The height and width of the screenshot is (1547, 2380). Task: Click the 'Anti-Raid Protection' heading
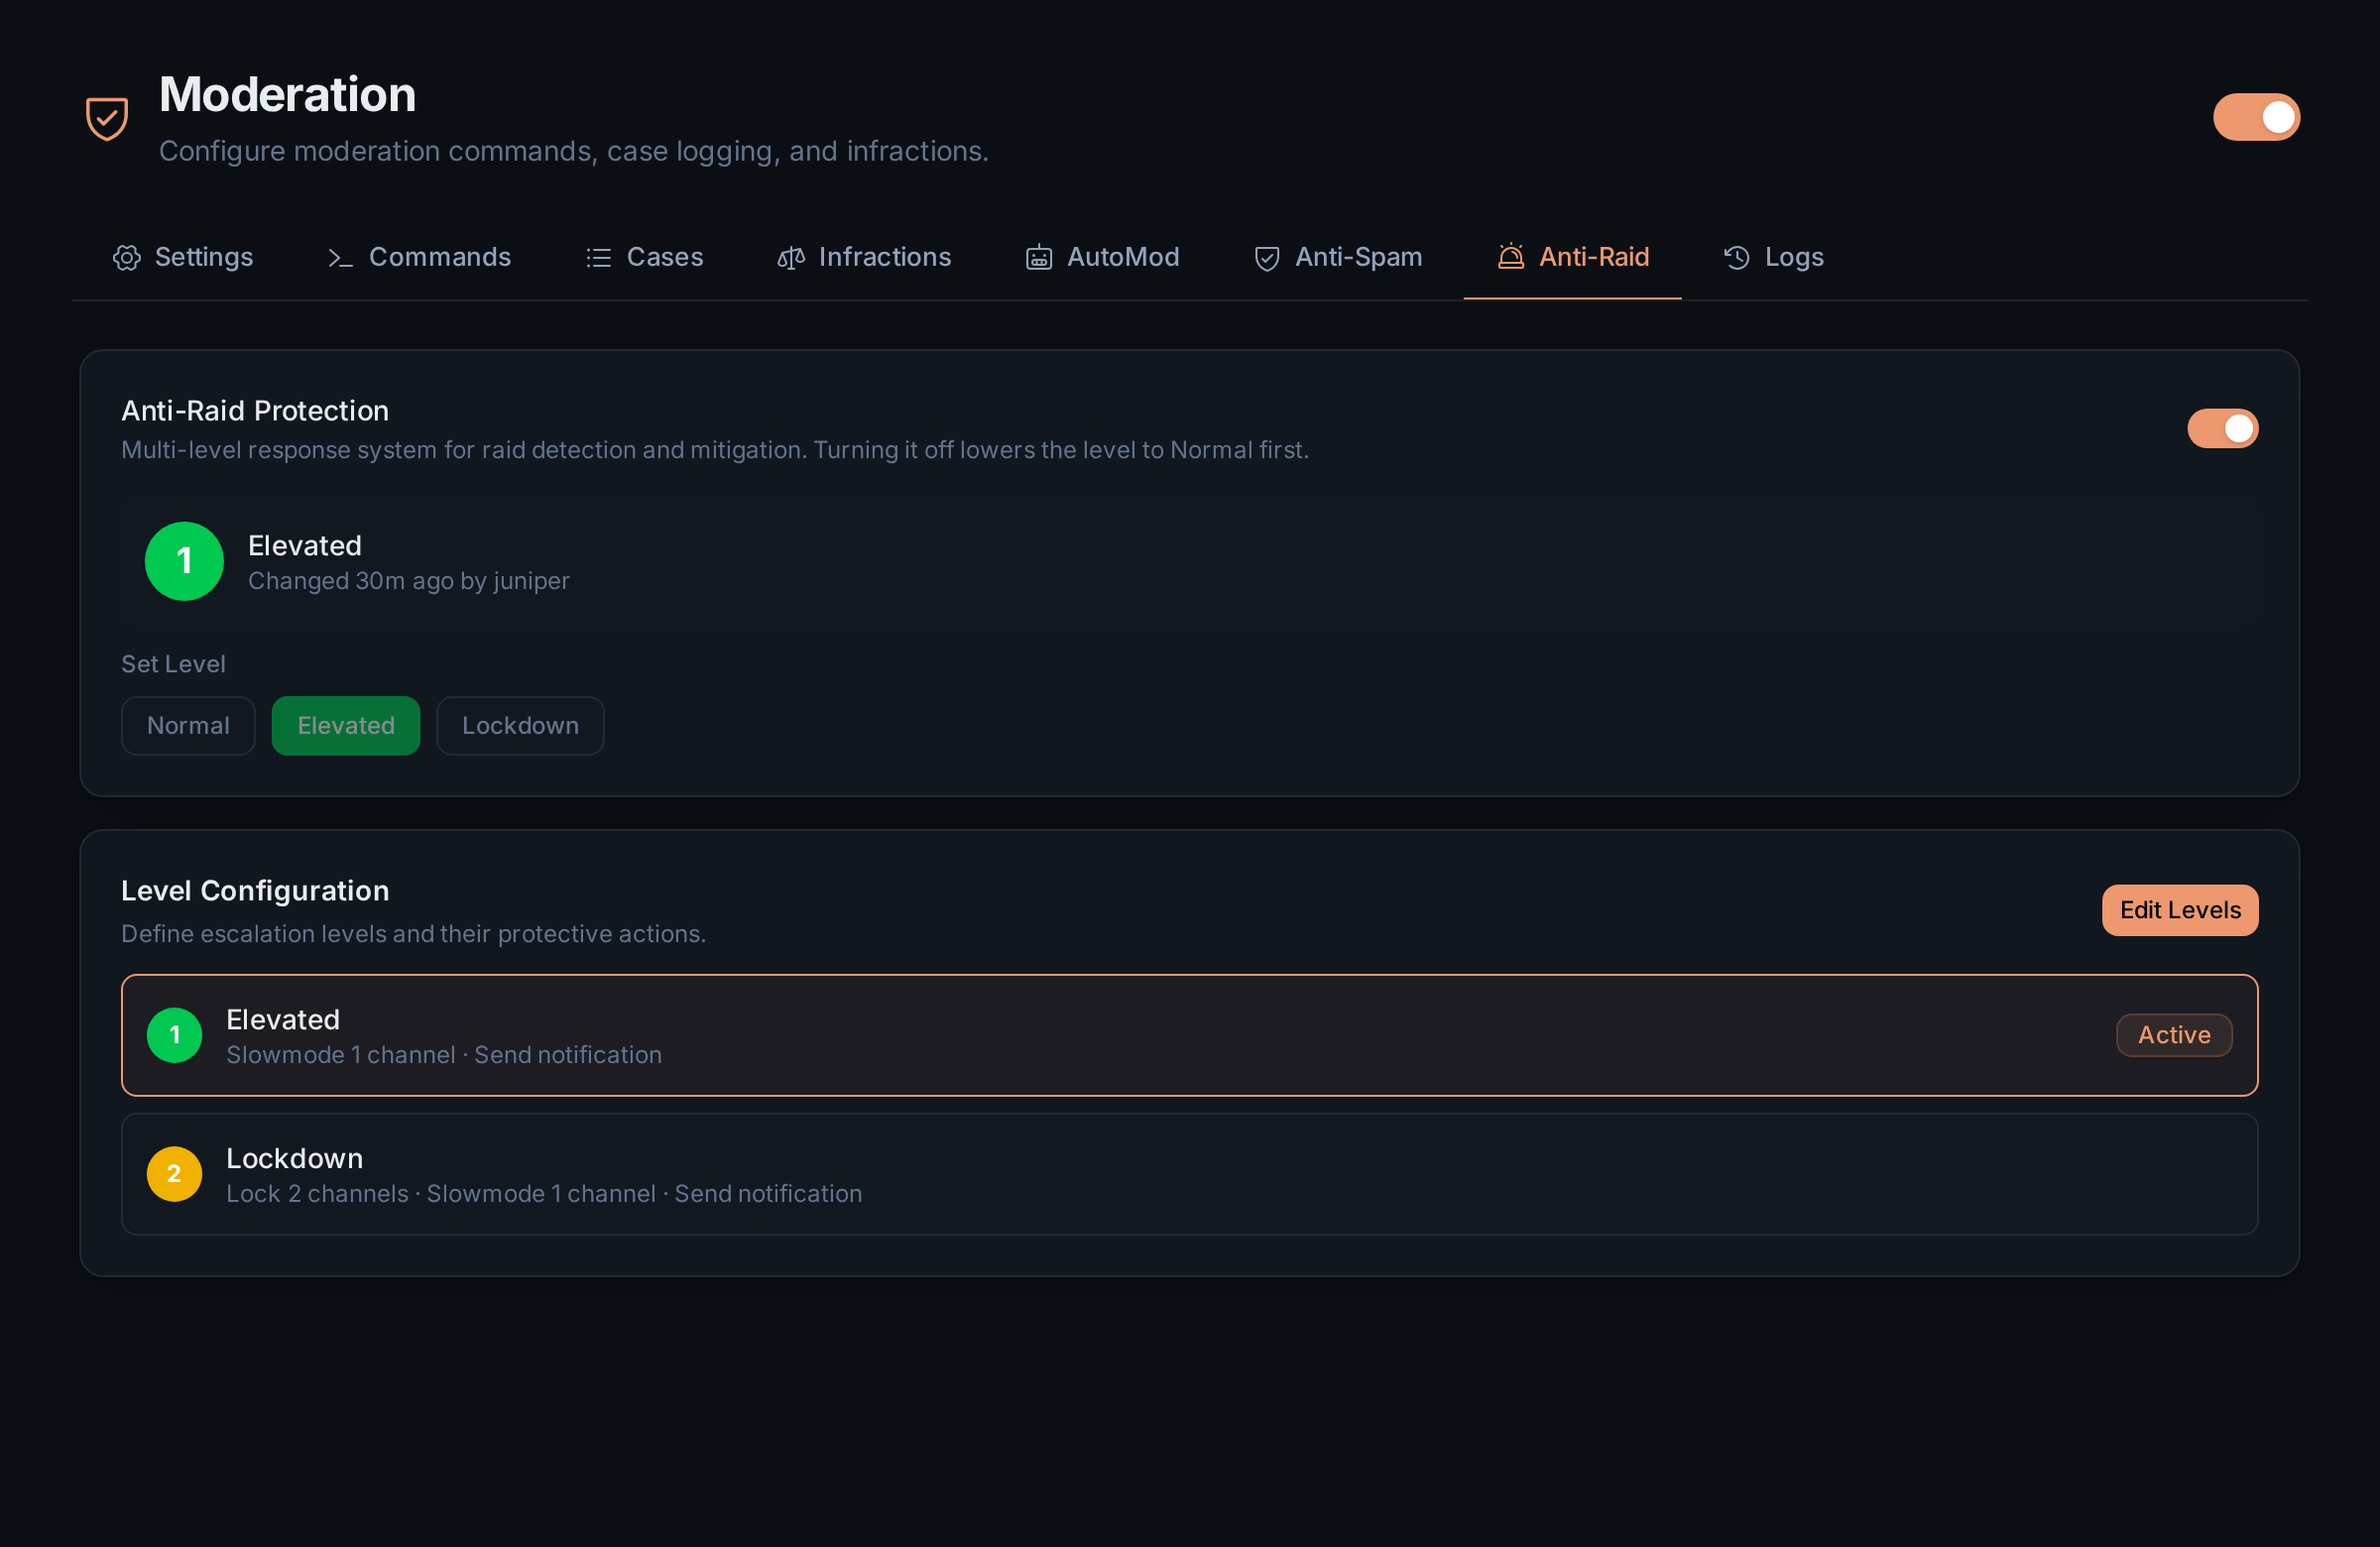pyautogui.click(x=255, y=411)
